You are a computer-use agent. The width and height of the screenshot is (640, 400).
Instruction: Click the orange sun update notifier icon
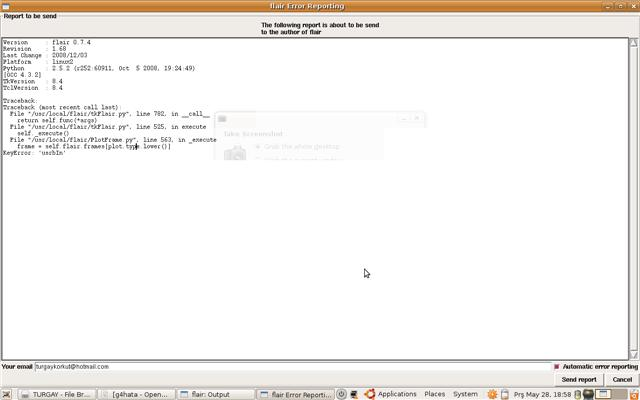pyautogui.click(x=492, y=394)
